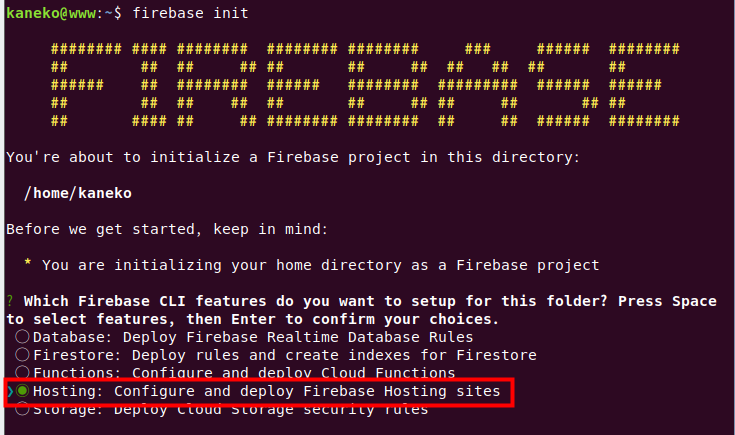Click the 'firebase init' command text
Viewport: 735px width, 435px height.
190,13
